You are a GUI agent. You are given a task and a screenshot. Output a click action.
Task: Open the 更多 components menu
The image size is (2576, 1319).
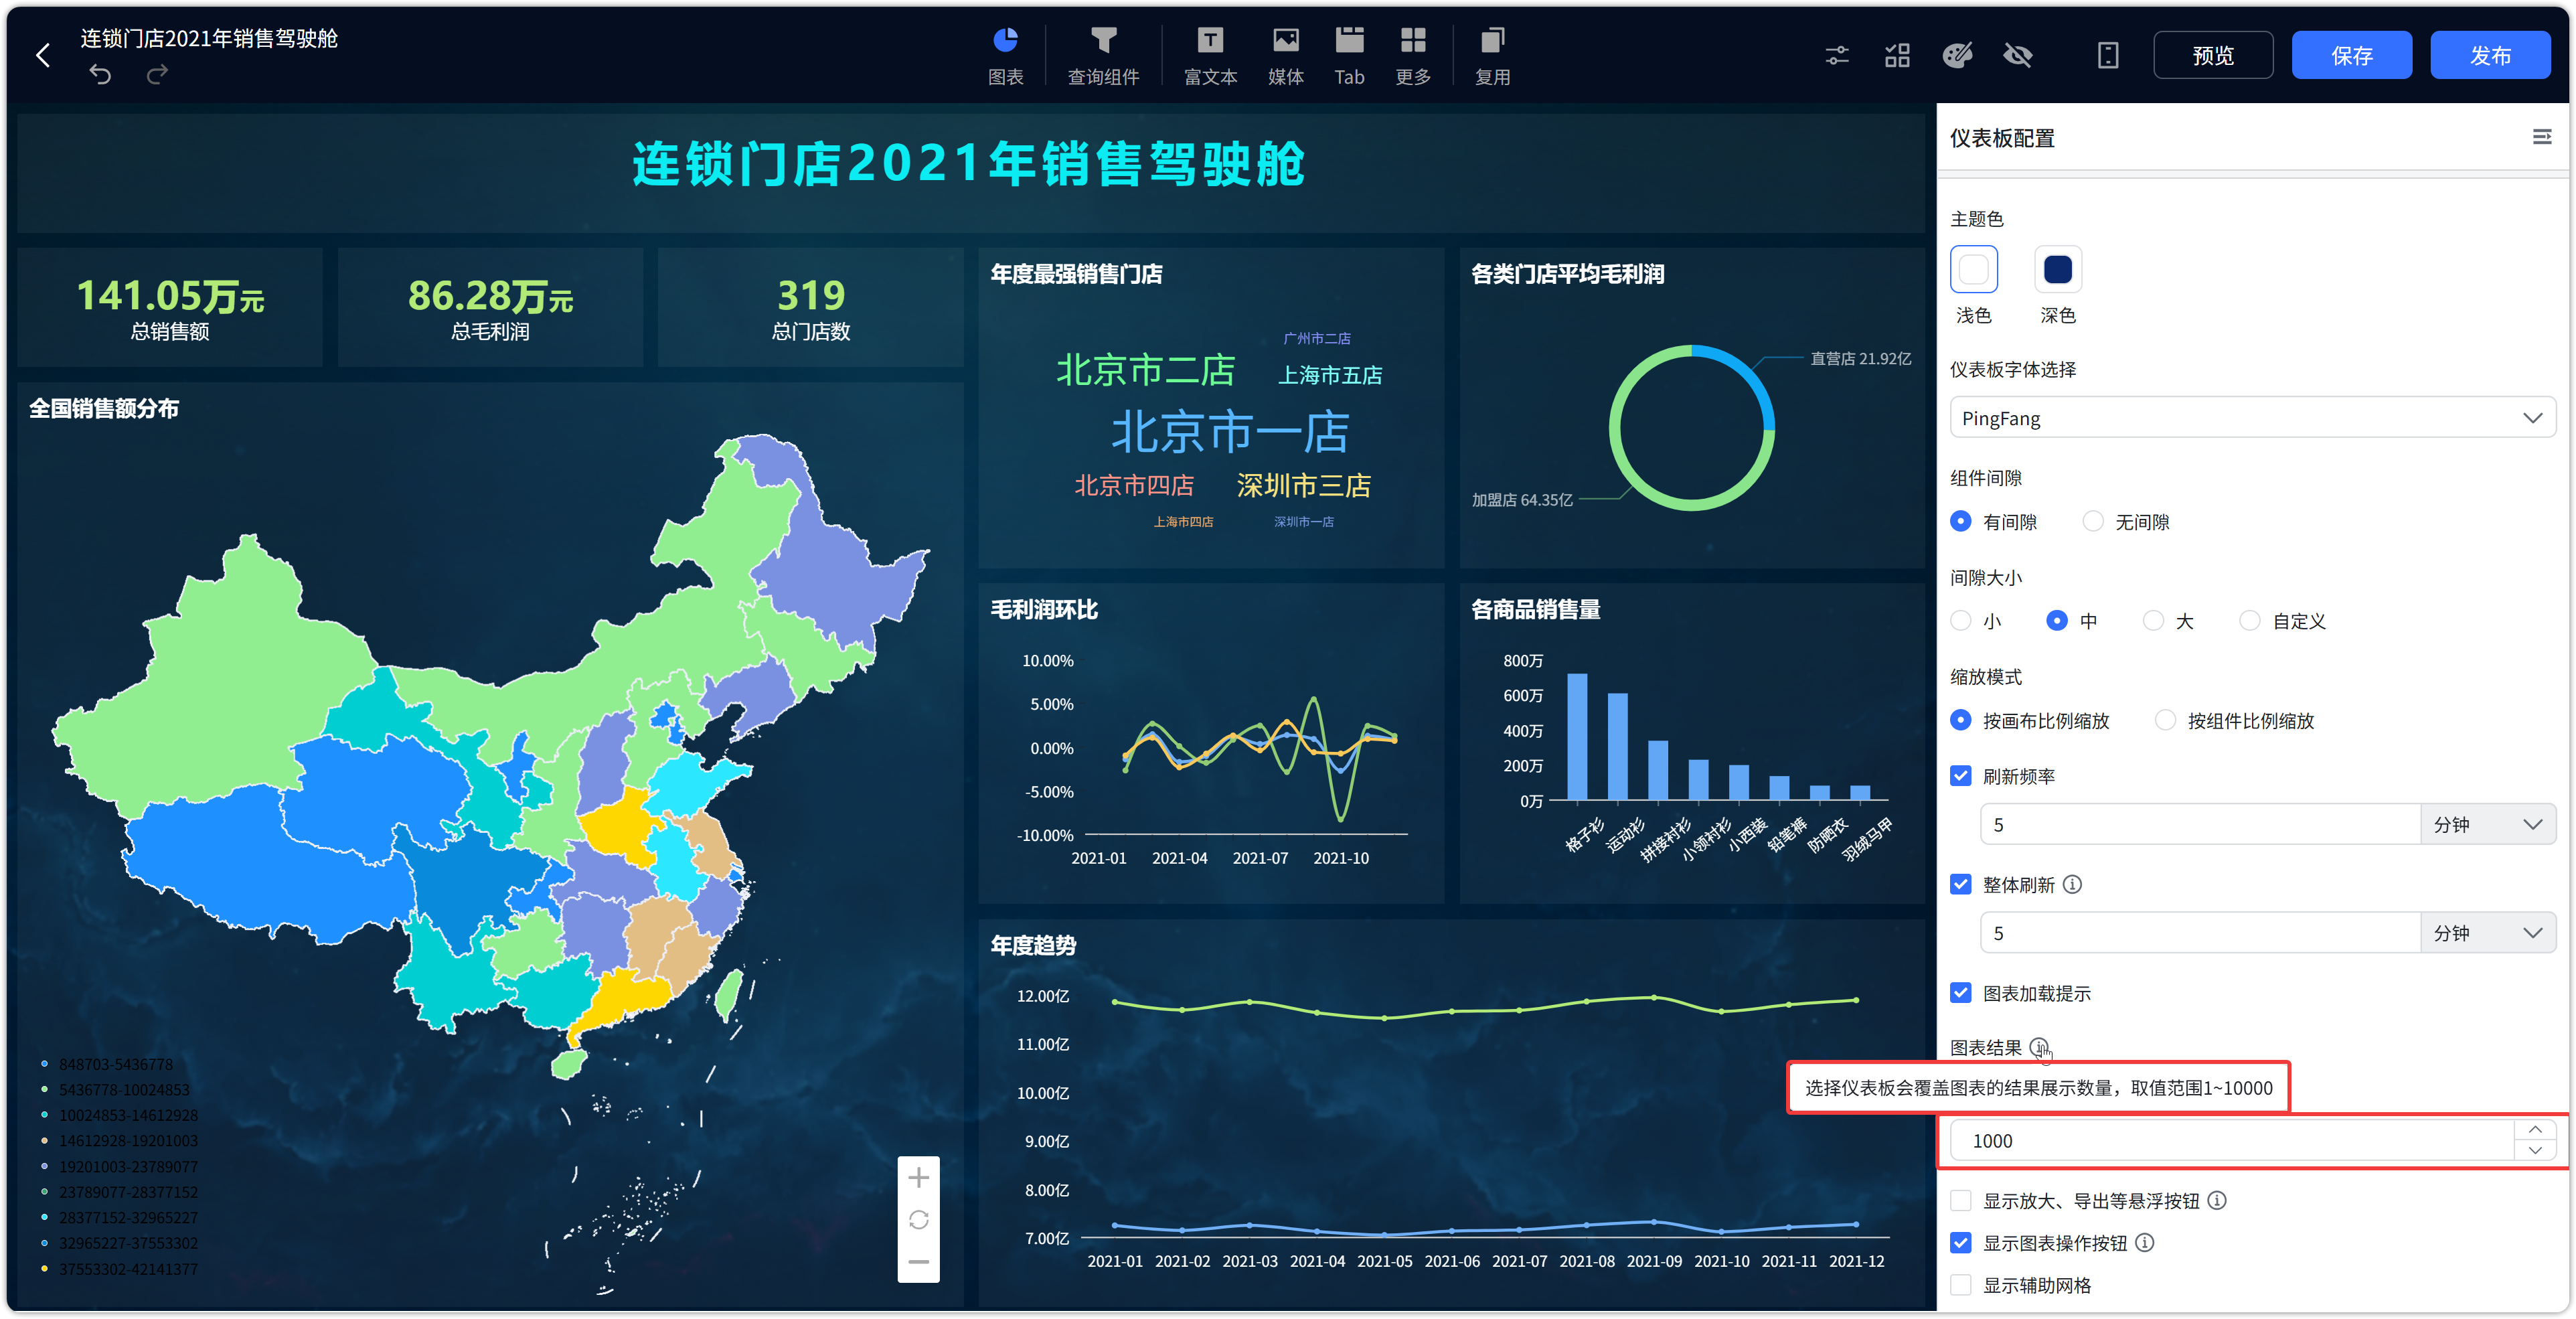pos(1413,56)
